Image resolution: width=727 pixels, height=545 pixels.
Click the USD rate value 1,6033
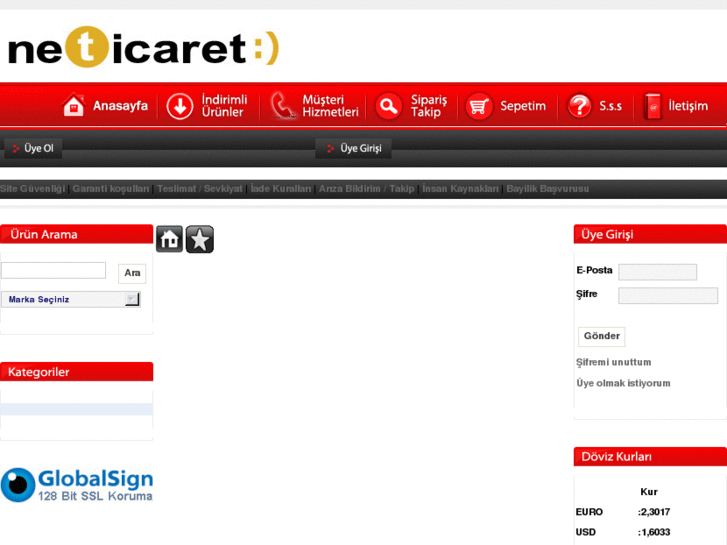point(655,532)
